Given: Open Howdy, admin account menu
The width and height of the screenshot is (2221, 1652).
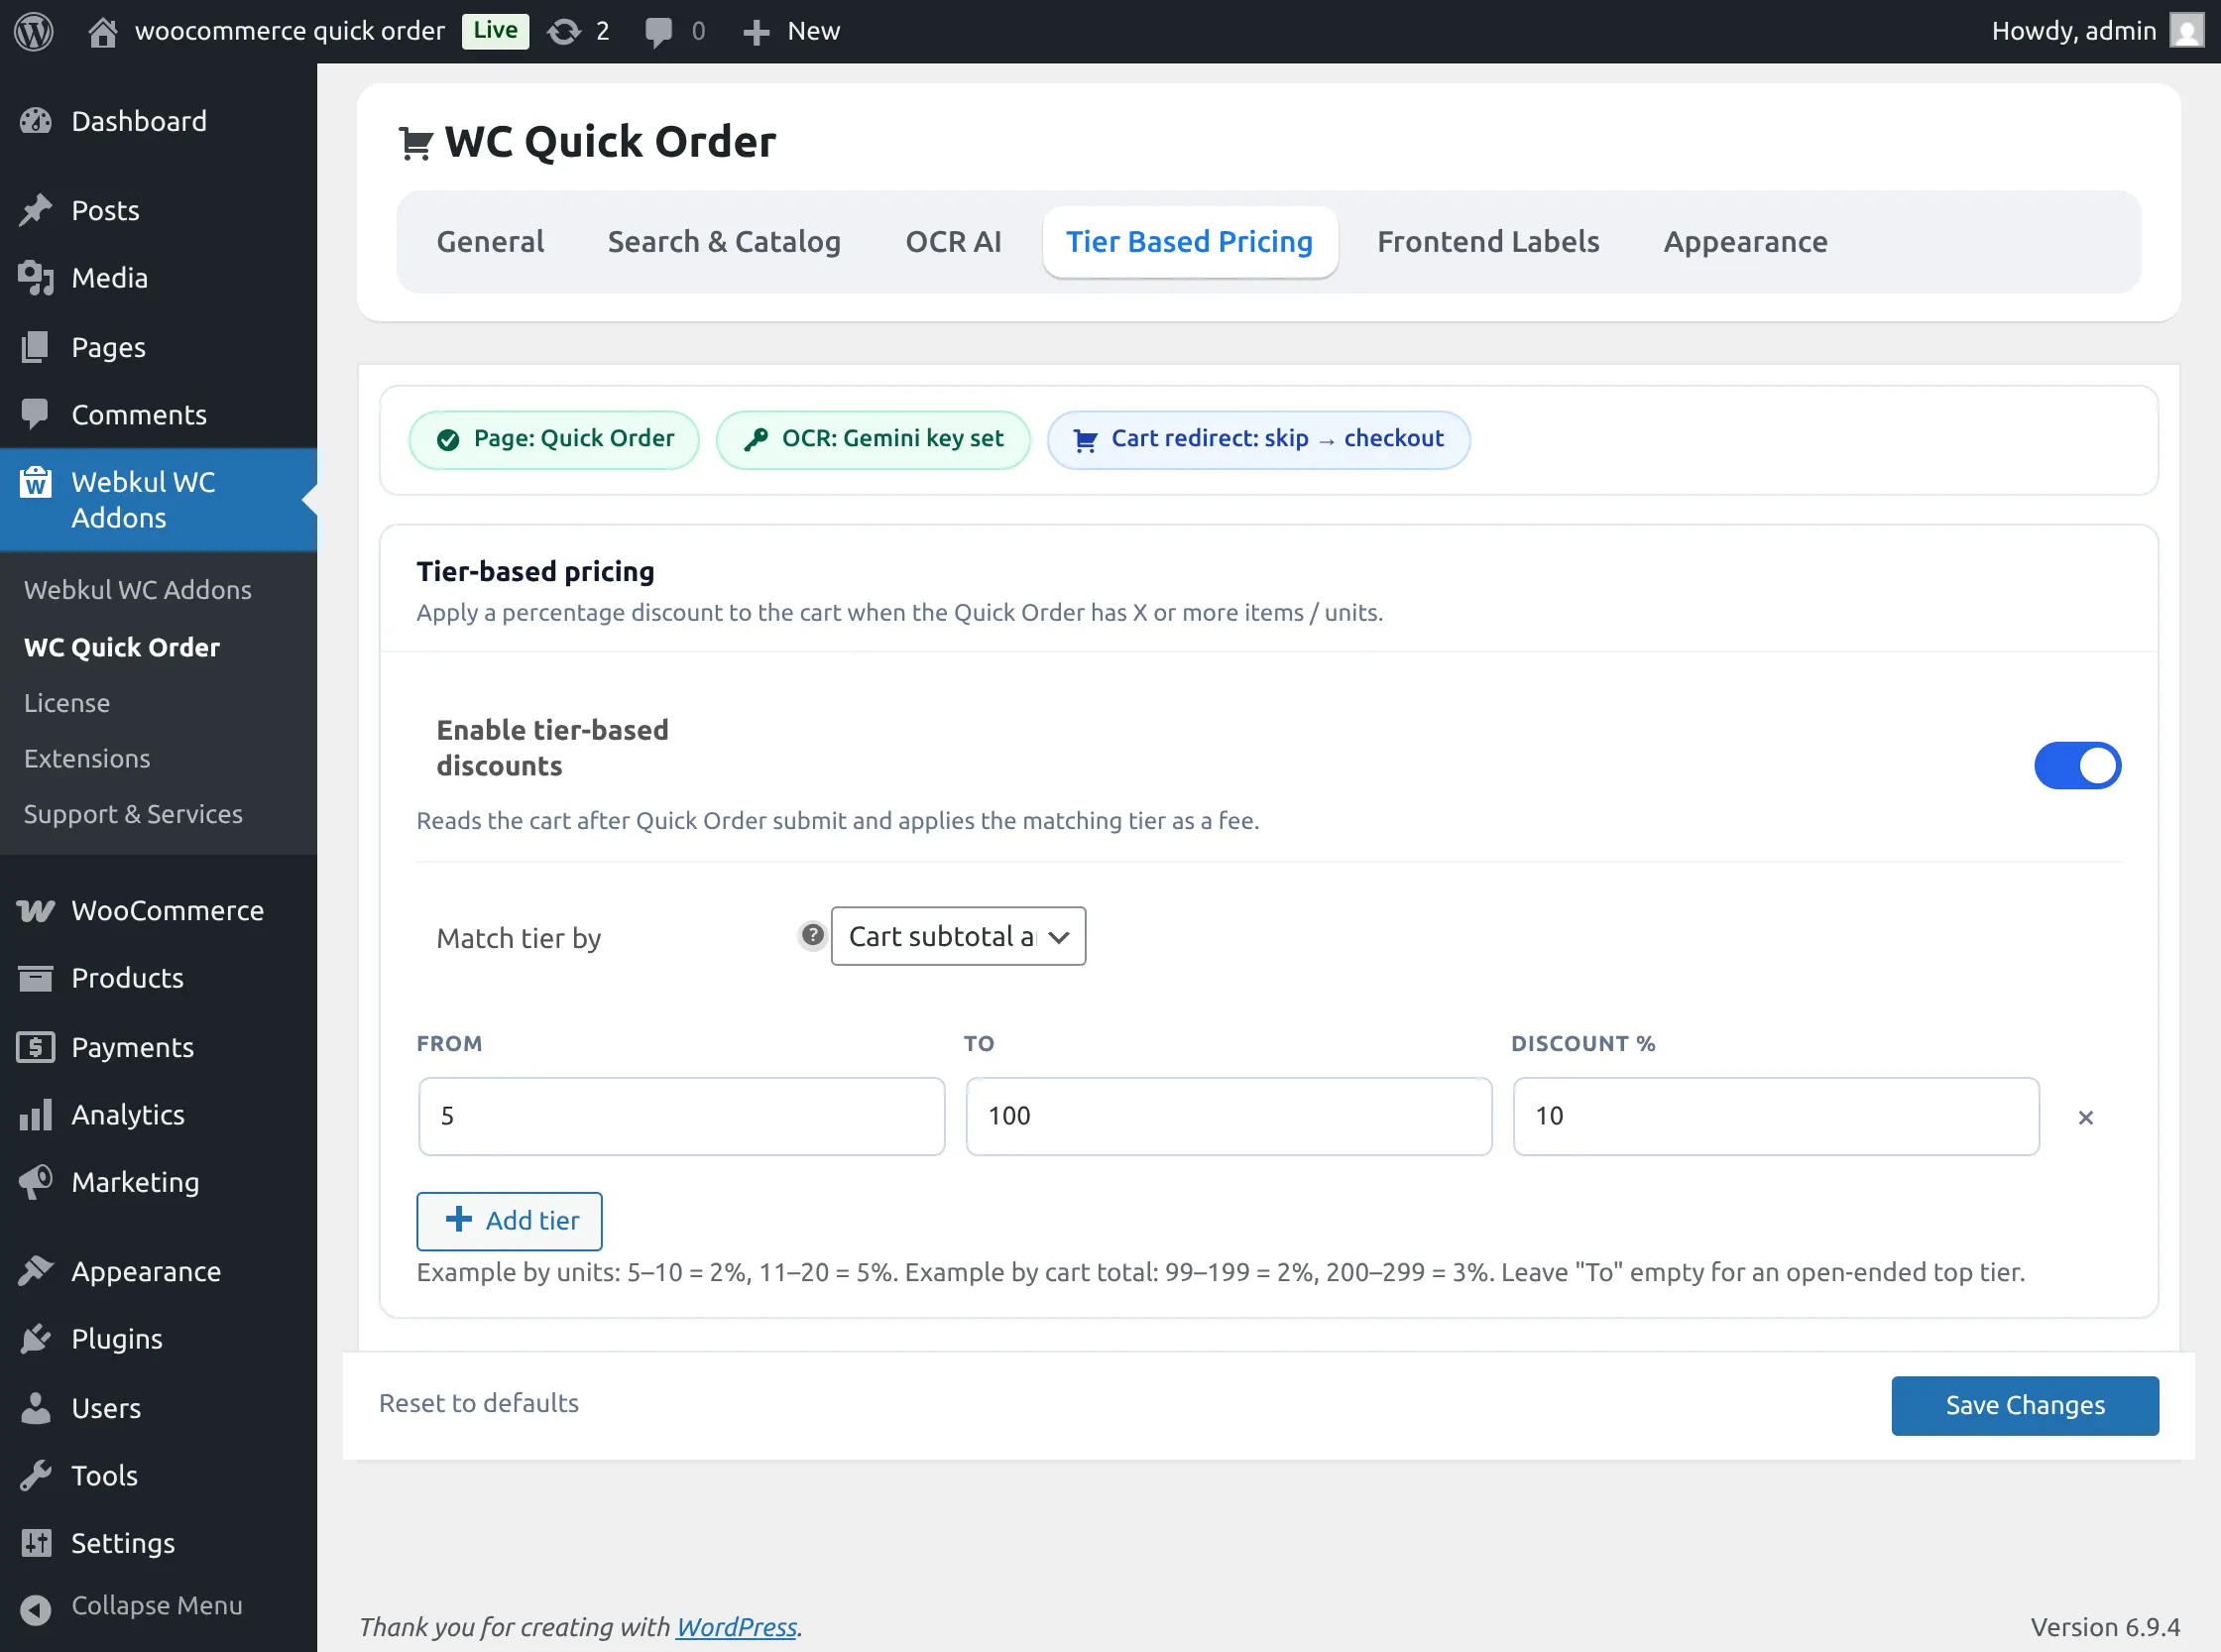Looking at the screenshot, I should click(x=2097, y=31).
